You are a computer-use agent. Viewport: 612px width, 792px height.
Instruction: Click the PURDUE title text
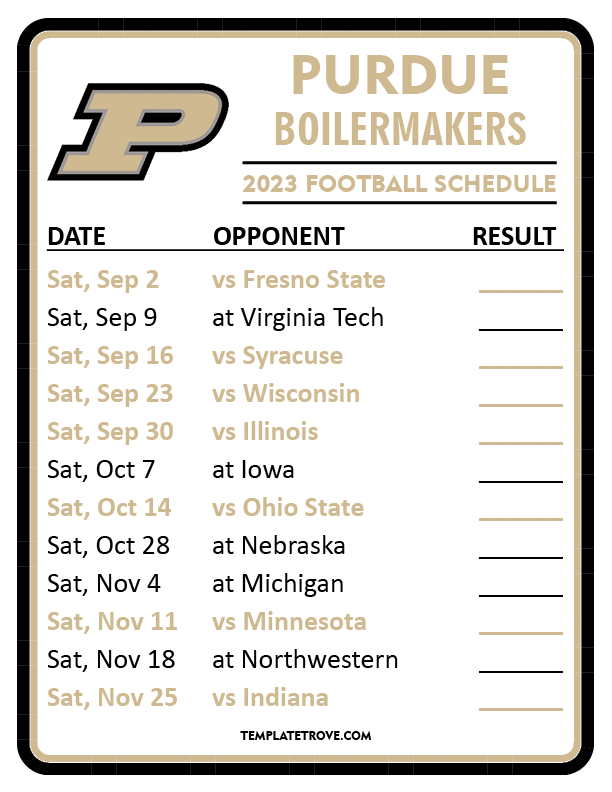[x=400, y=77]
